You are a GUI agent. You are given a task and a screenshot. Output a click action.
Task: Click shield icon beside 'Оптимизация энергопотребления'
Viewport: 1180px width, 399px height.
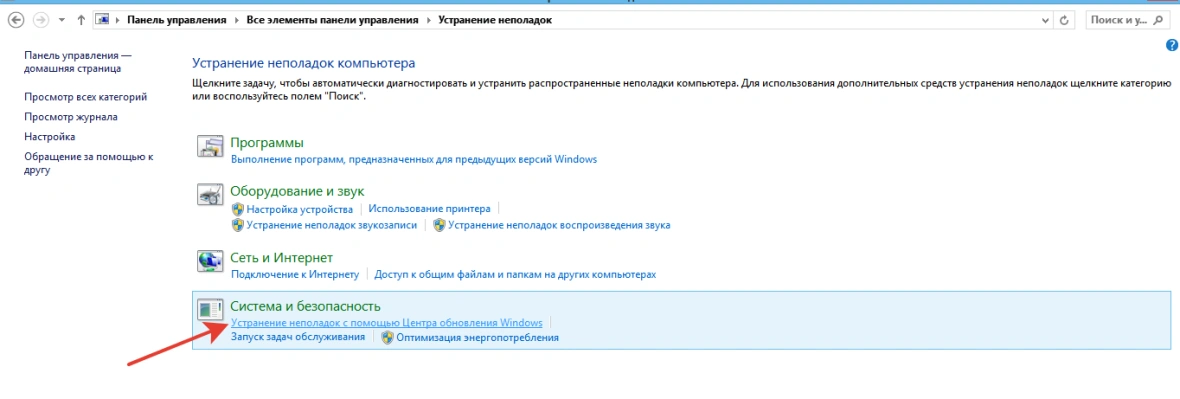coord(388,337)
